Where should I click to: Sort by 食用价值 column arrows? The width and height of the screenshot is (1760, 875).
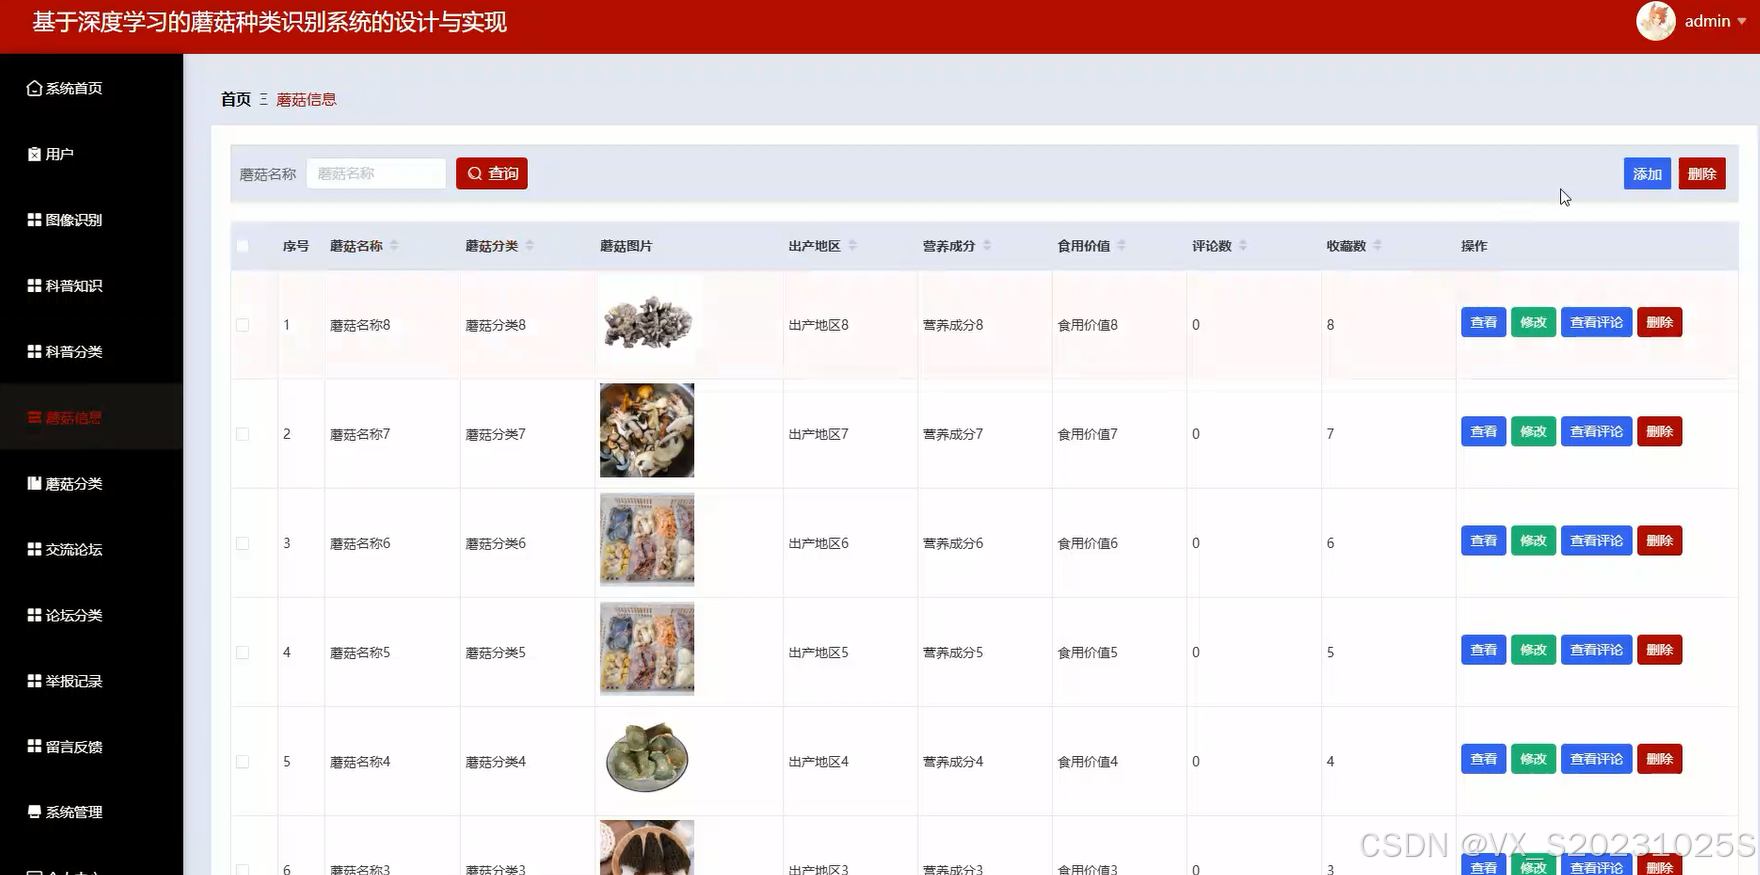(x=1122, y=246)
